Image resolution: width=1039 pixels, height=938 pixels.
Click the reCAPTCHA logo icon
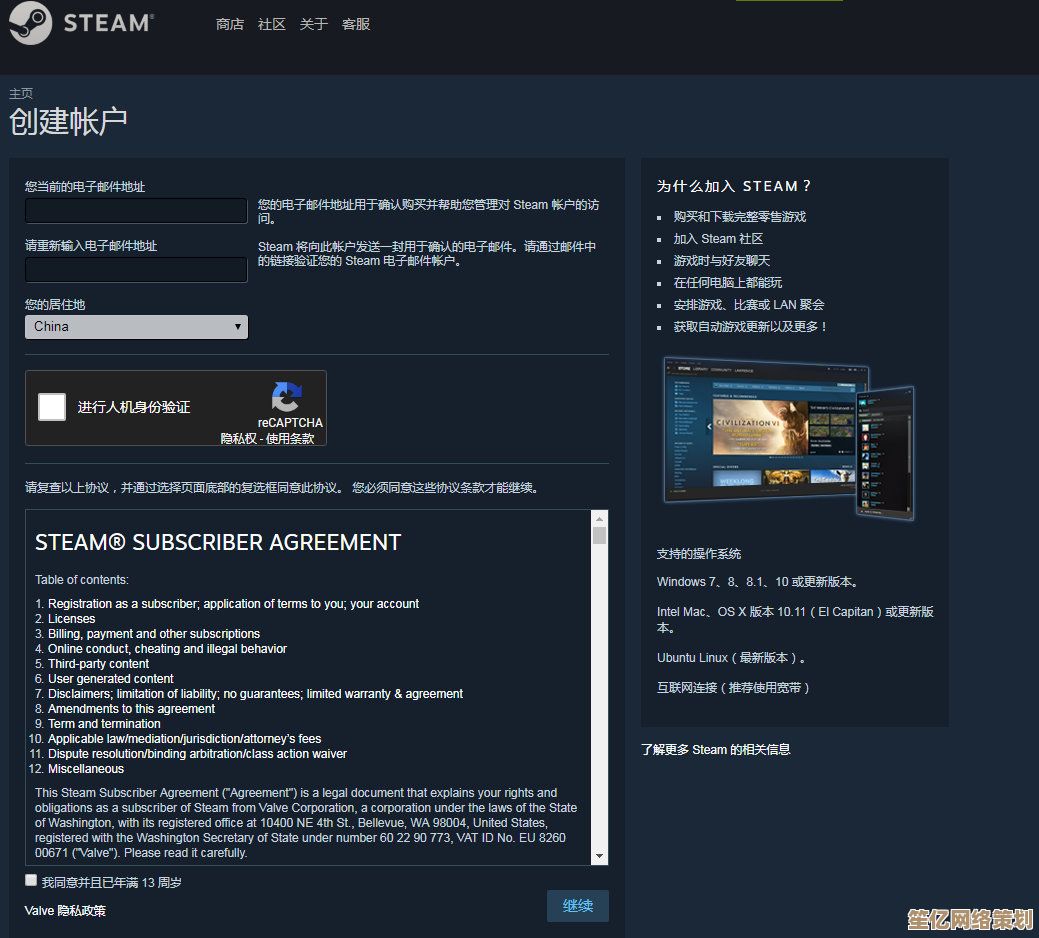tap(286, 397)
